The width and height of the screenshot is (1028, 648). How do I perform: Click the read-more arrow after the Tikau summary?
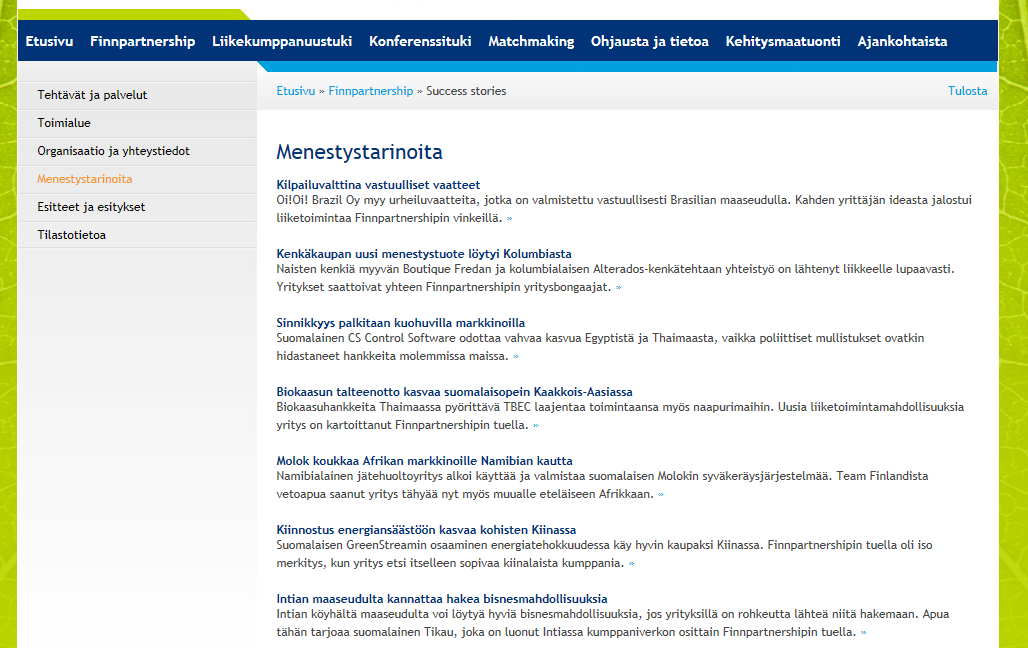pyautogui.click(x=863, y=632)
